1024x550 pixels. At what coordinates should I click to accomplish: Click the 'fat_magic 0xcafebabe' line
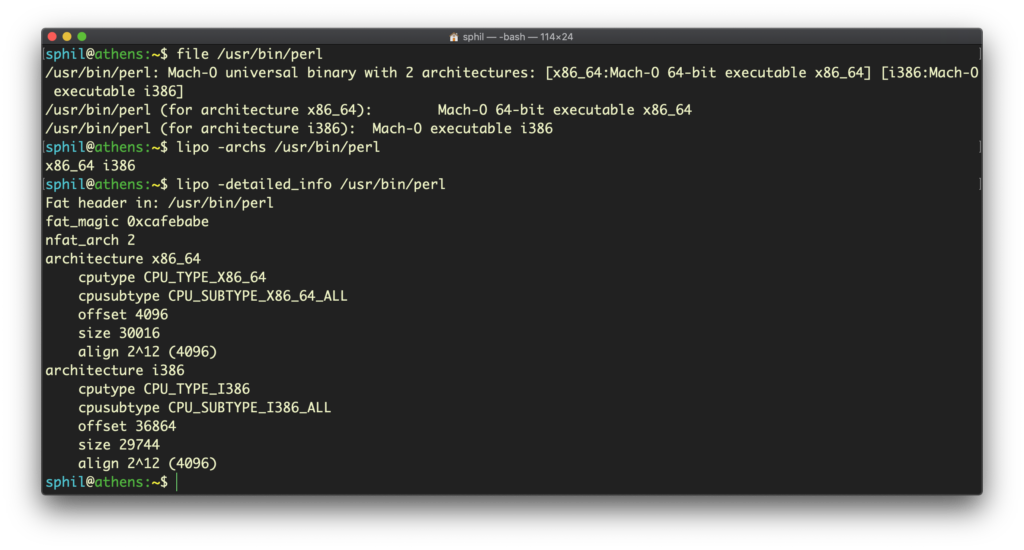(x=127, y=221)
